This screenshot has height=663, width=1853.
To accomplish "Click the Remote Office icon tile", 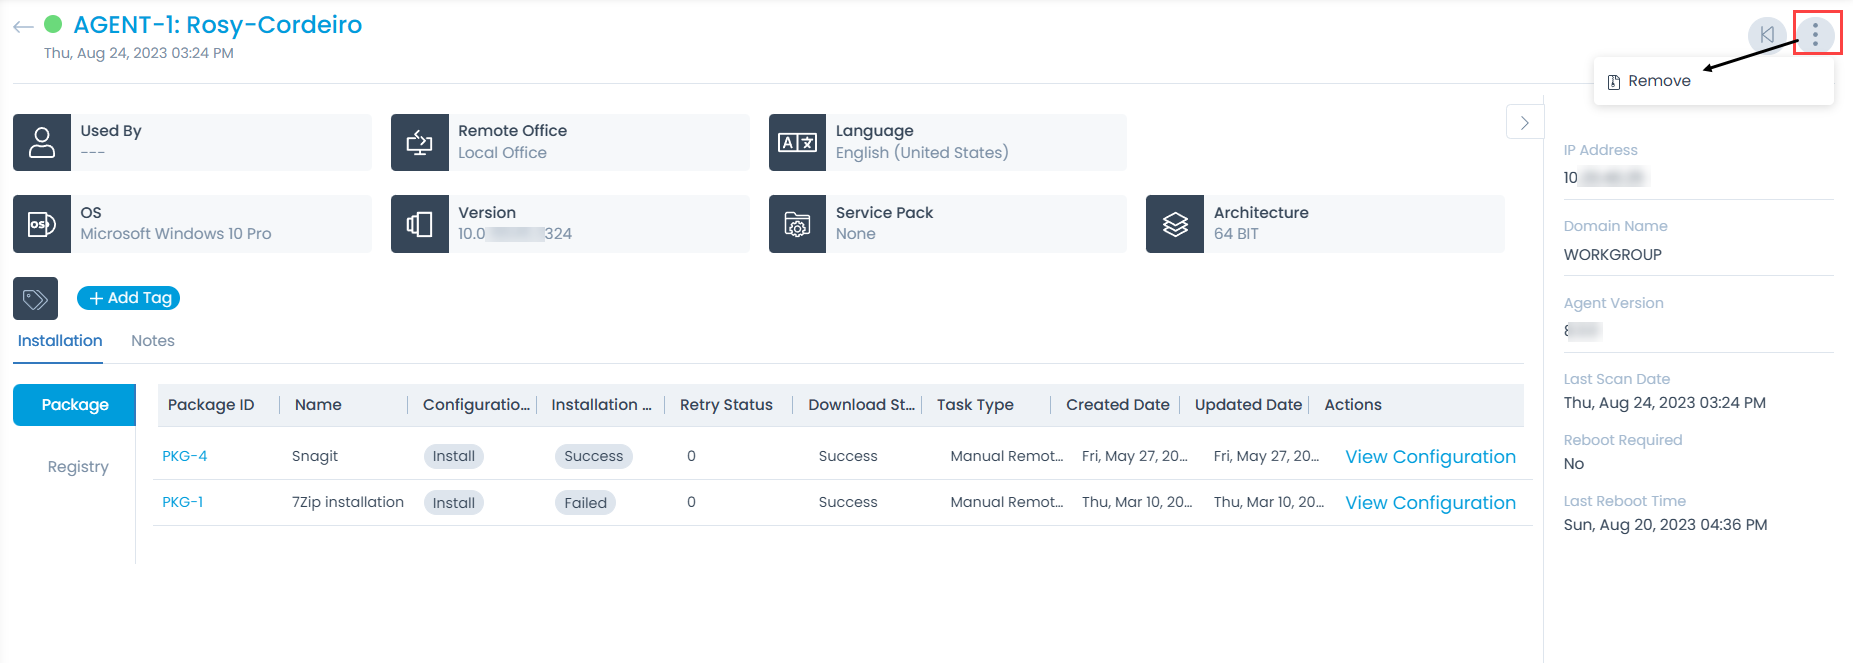I will tap(419, 142).
